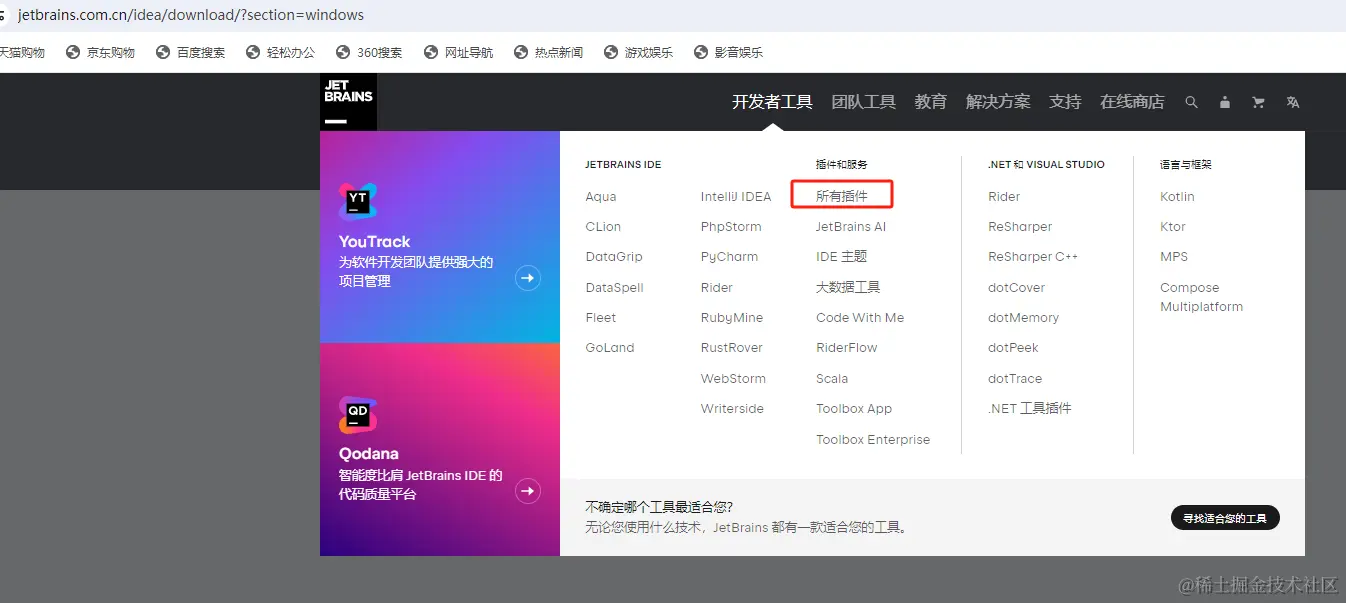Open the dotMemory link
This screenshot has height=603, width=1346.
pyautogui.click(x=1023, y=318)
